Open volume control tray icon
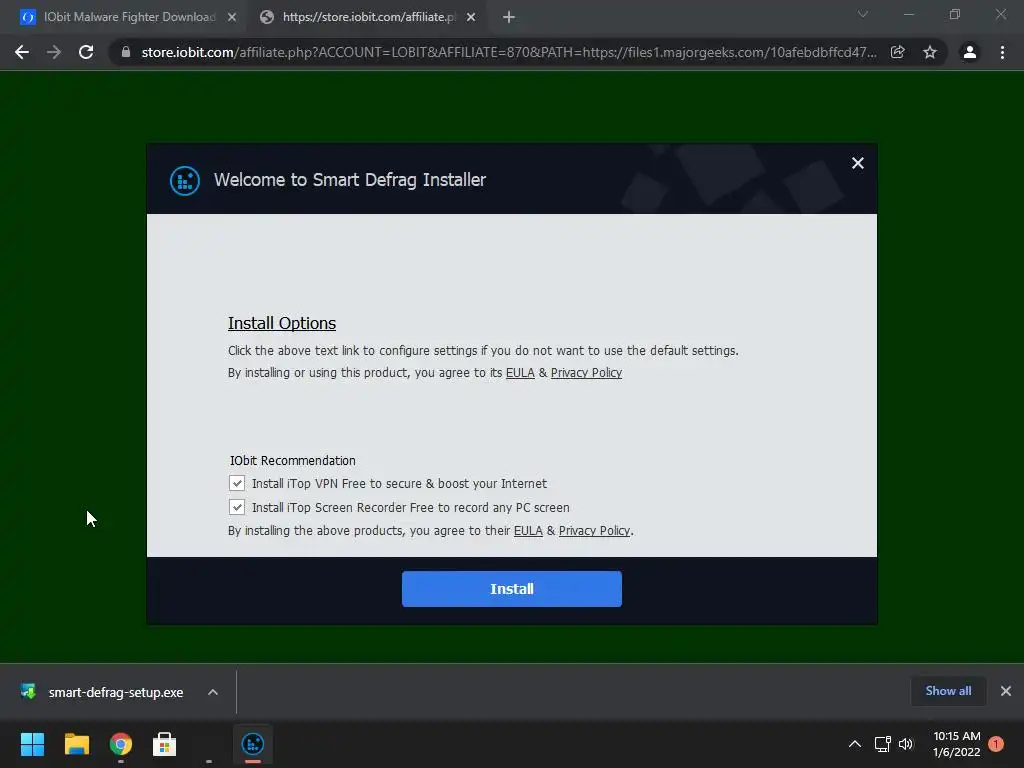The width and height of the screenshot is (1024, 768). [906, 744]
